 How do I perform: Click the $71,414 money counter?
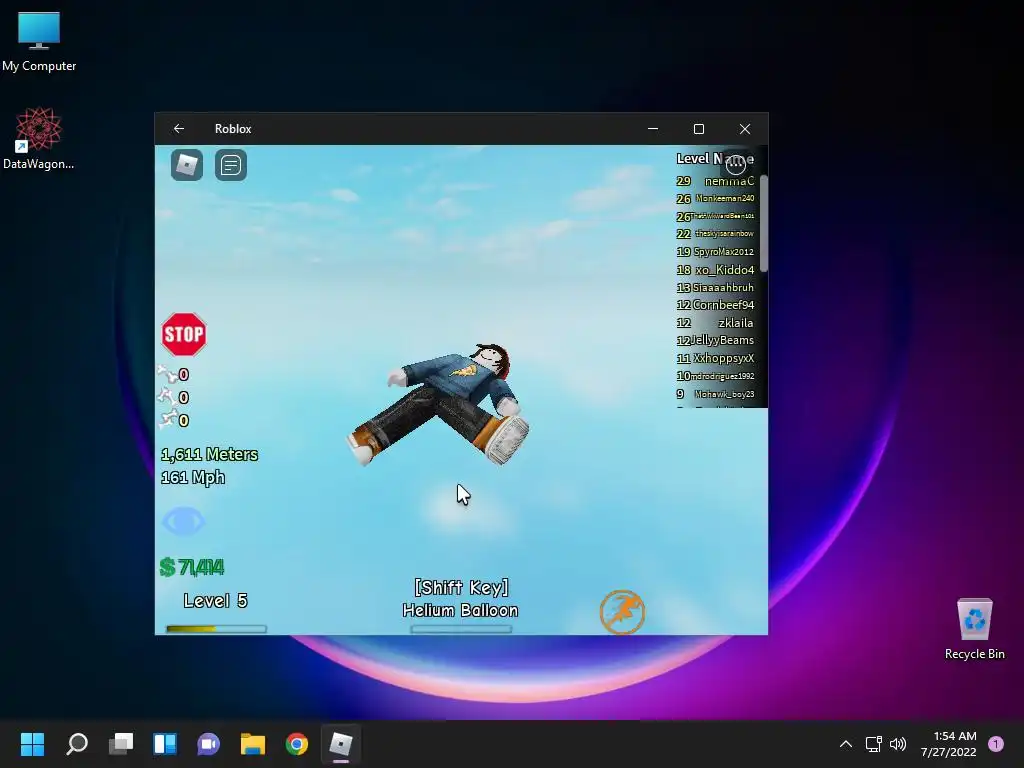(x=192, y=567)
